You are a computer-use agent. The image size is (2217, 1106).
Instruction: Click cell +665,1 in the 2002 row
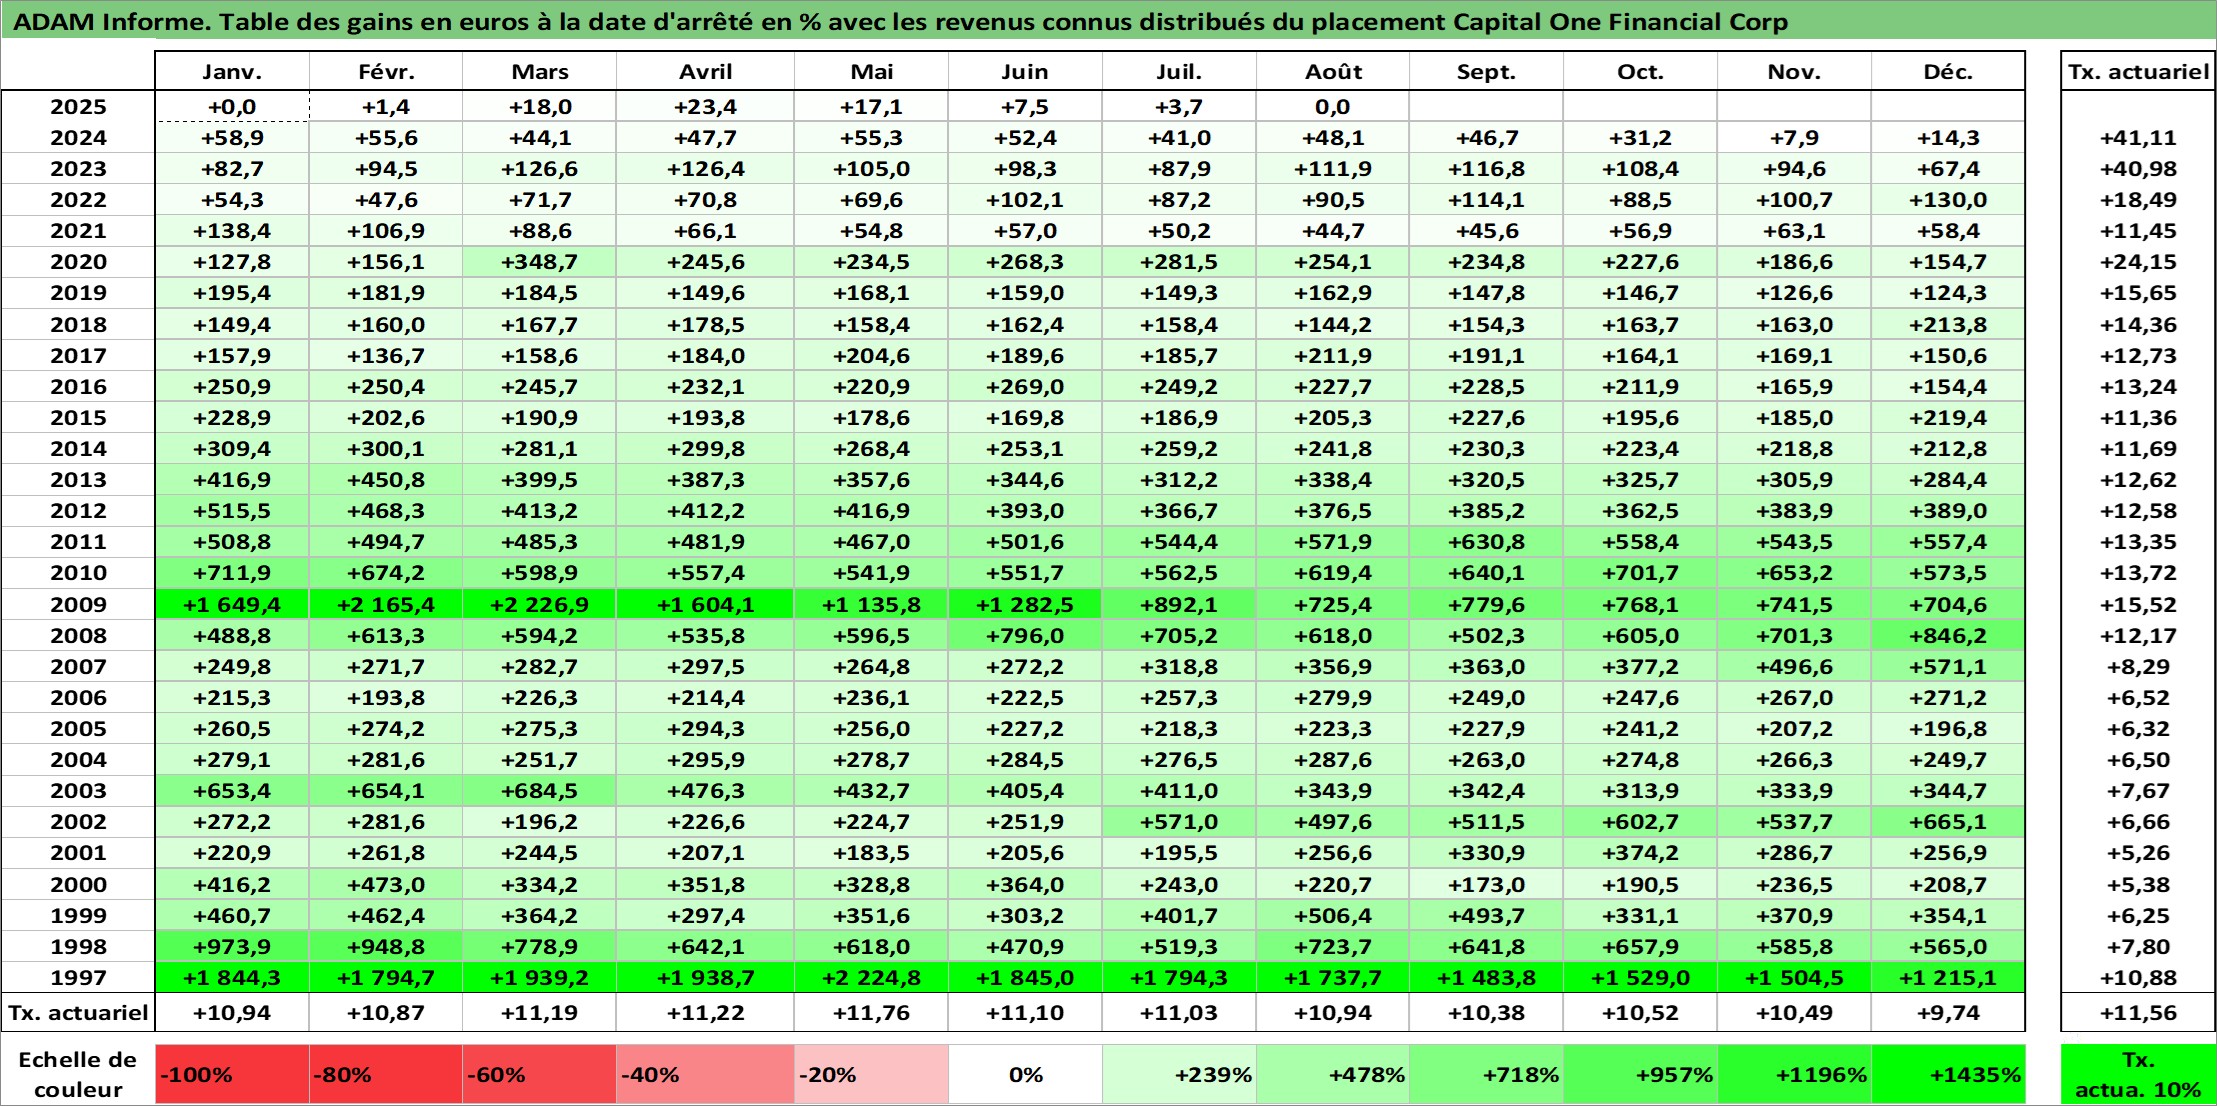coord(1948,822)
